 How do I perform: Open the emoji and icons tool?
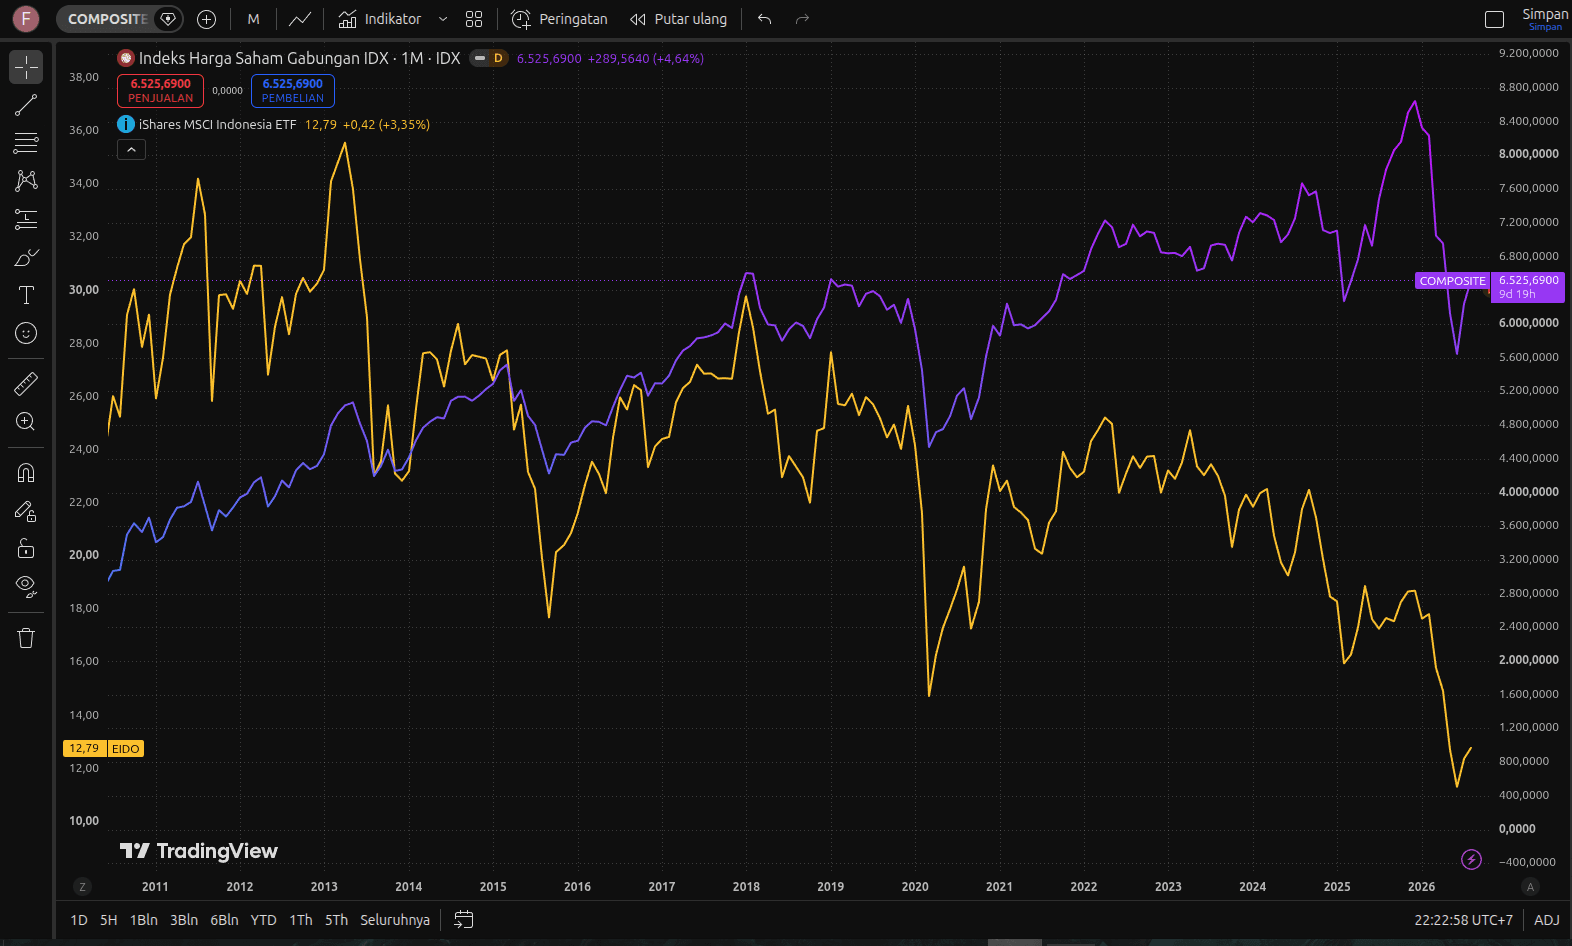click(x=26, y=333)
